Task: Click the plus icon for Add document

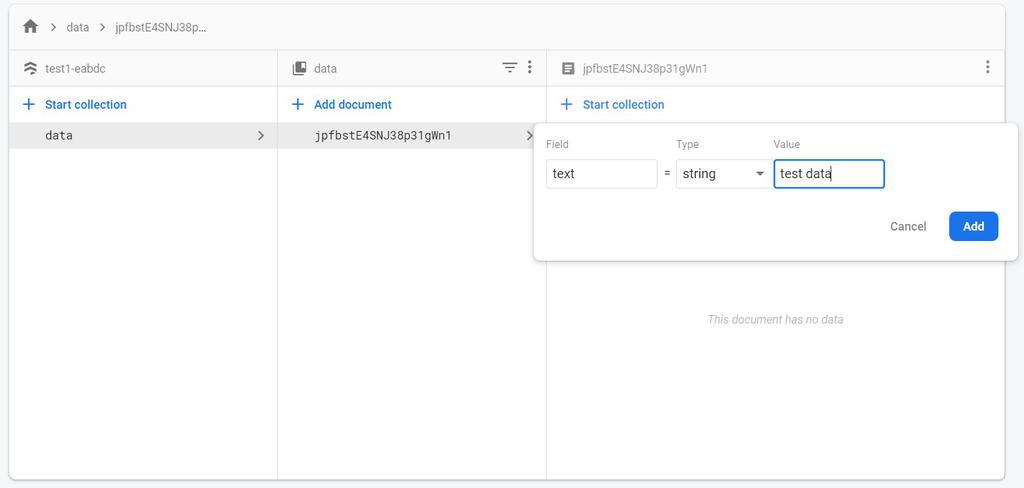Action: click(x=297, y=104)
